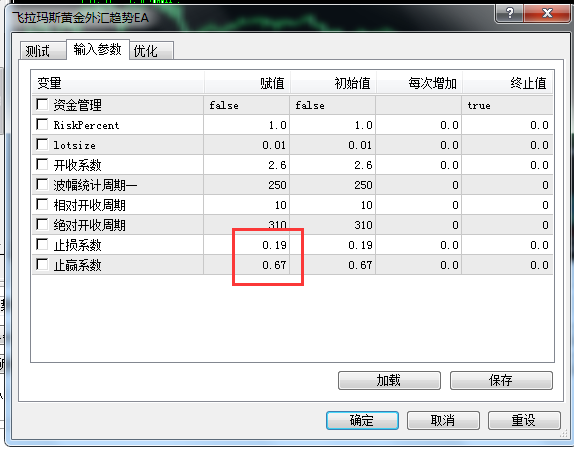Click the 加载 button
This screenshot has height=450, width=574.
click(x=389, y=380)
